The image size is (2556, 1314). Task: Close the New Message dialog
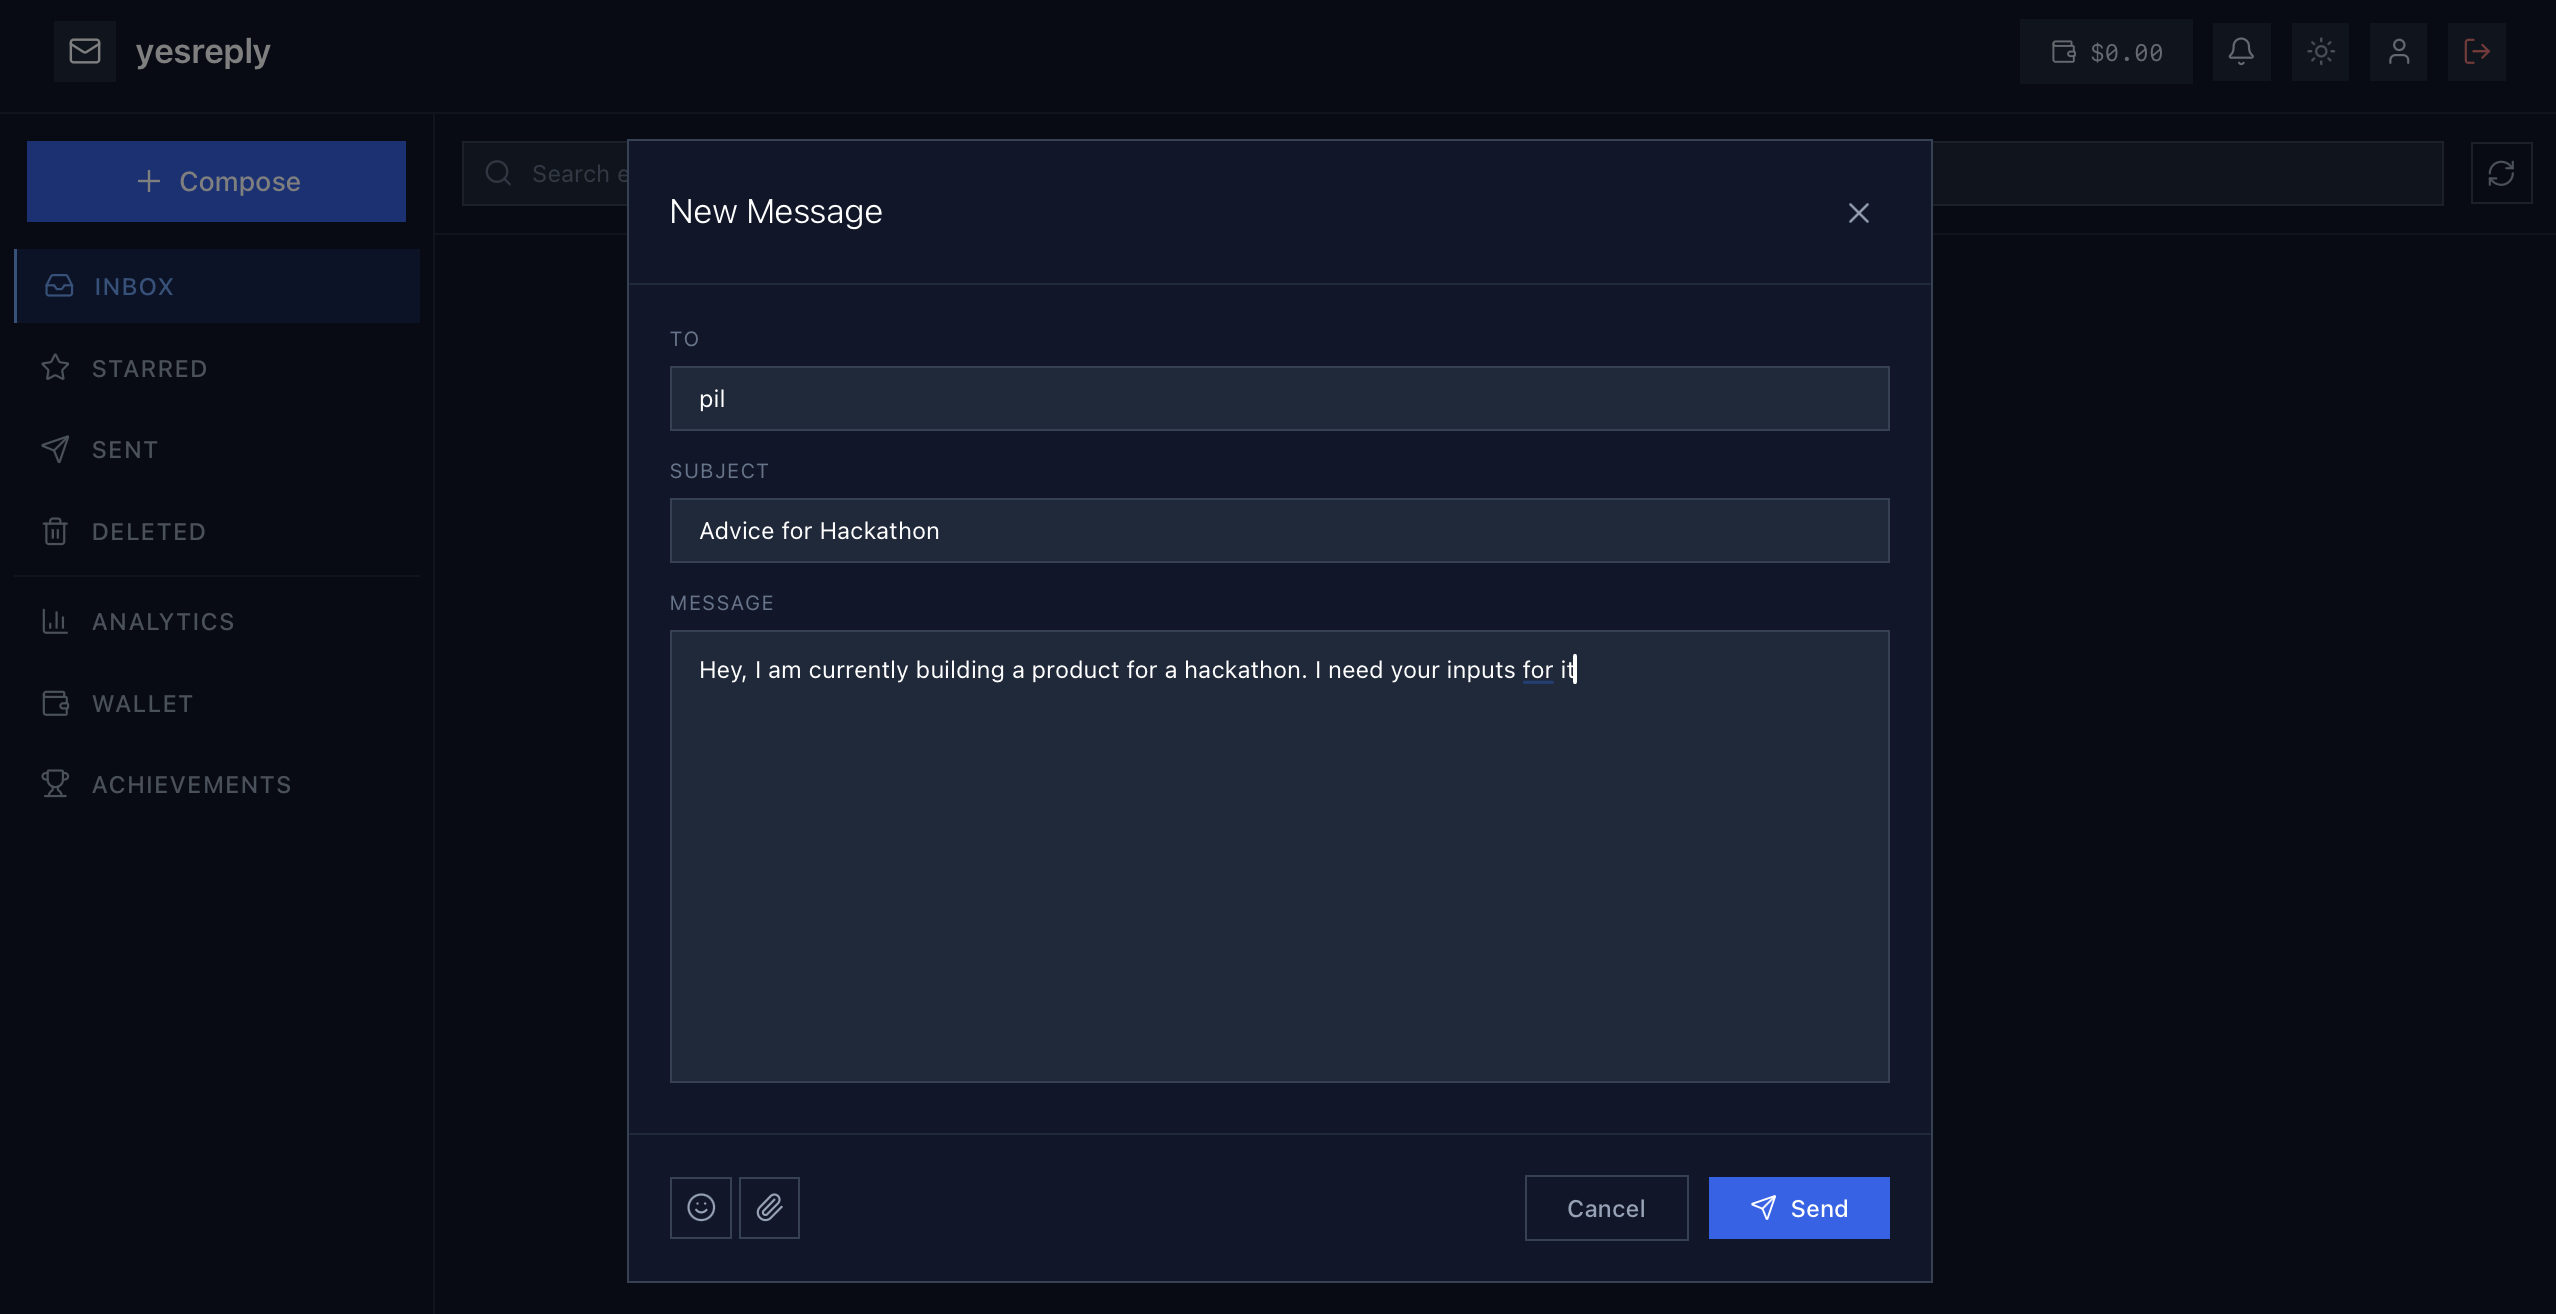[x=1858, y=213]
